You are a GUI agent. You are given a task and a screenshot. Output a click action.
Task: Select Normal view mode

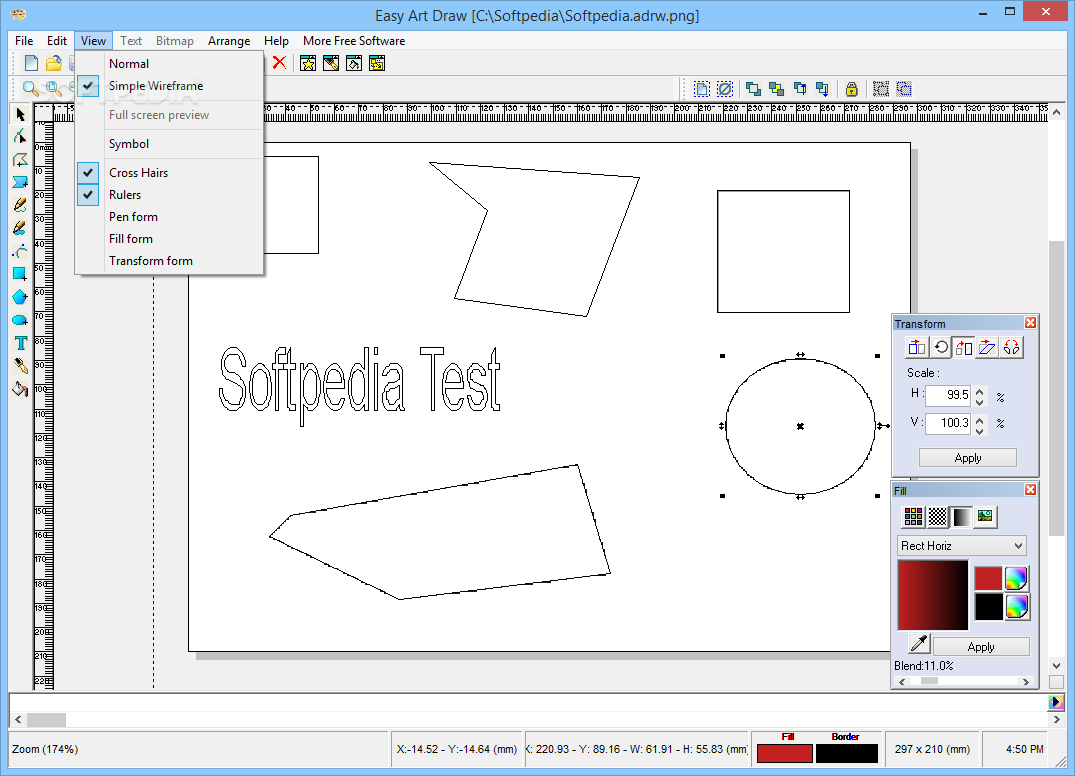coord(169,64)
